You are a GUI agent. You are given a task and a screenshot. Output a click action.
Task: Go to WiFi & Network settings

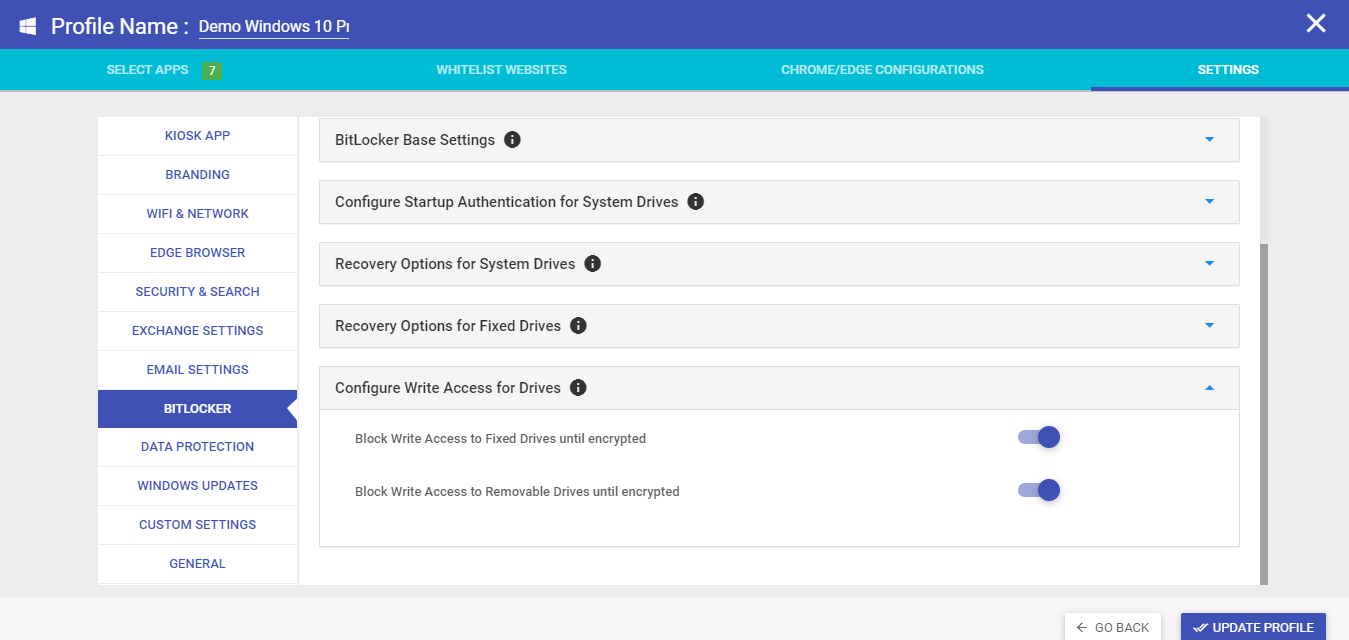[198, 214]
